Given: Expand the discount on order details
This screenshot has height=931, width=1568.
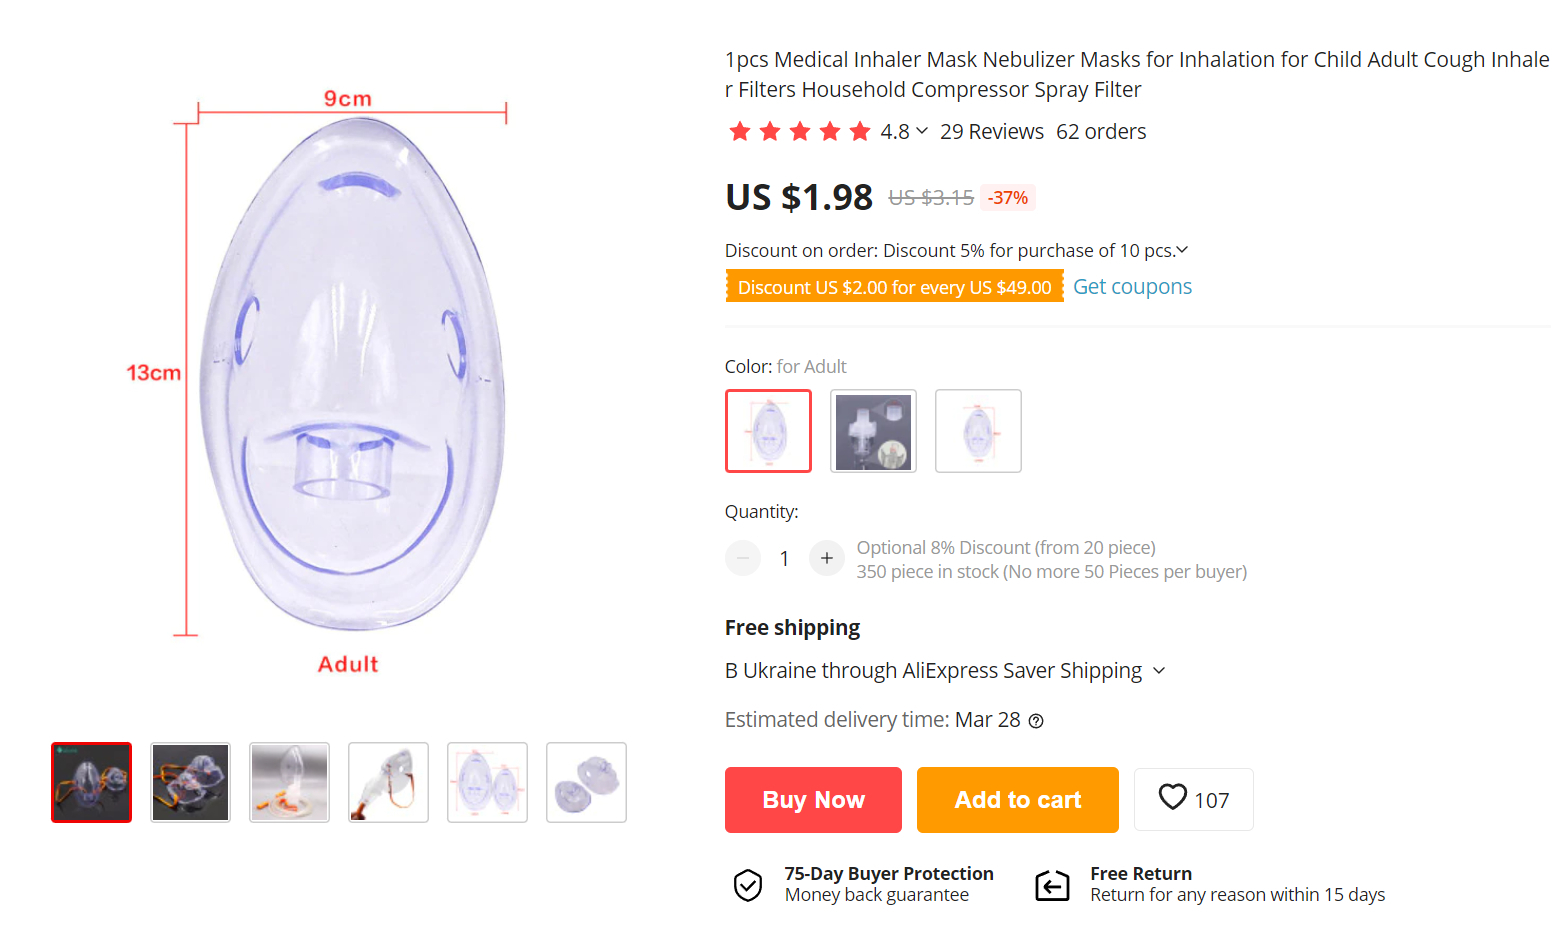Looking at the screenshot, I should point(1182,250).
